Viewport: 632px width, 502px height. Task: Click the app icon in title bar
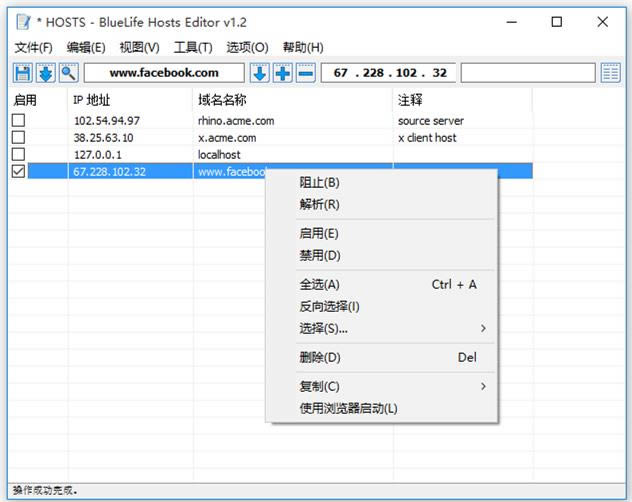23,22
